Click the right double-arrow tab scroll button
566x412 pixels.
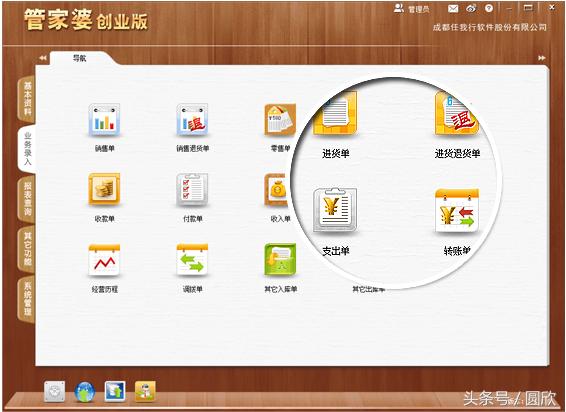point(541,58)
